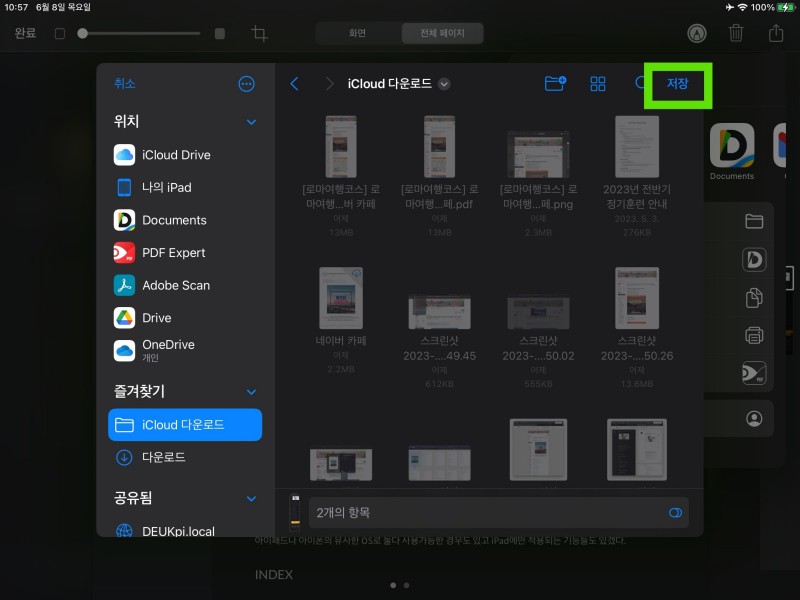Select the crop tool in the top toolbar
The height and width of the screenshot is (600, 800).
(259, 33)
